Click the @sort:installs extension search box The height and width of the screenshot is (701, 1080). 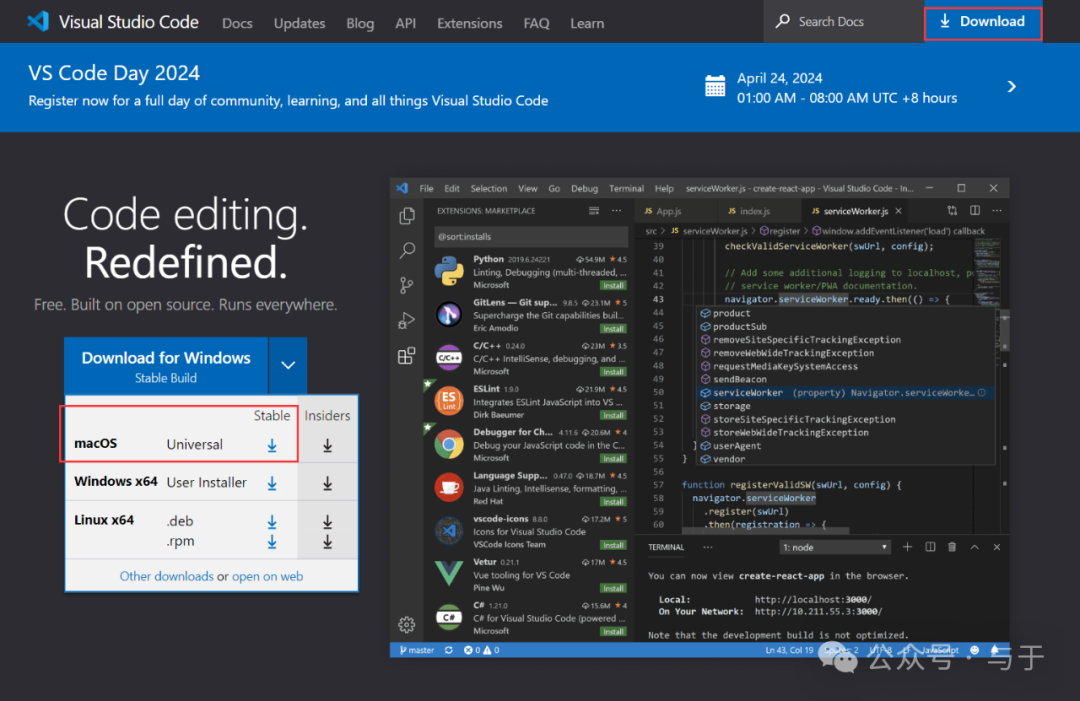click(531, 237)
